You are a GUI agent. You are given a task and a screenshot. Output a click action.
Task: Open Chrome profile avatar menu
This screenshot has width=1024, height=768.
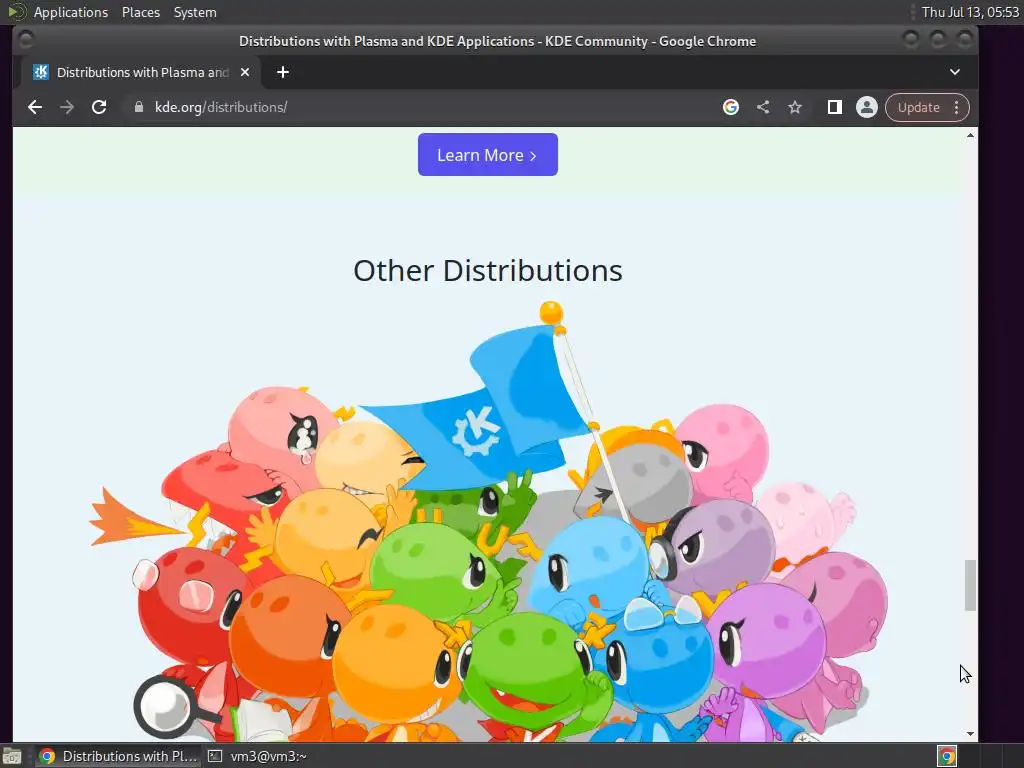click(x=867, y=107)
